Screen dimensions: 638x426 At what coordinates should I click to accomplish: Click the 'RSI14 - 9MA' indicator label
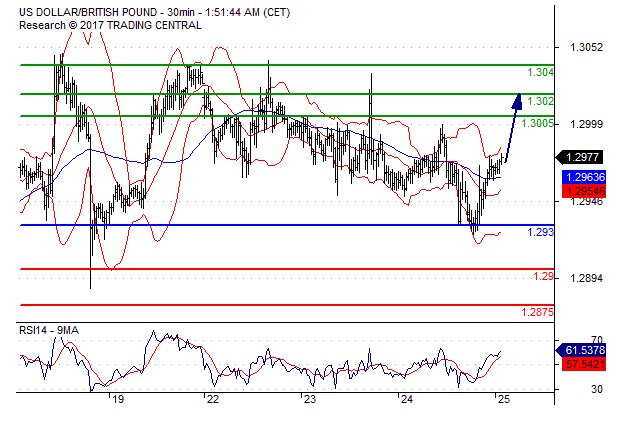pos(49,330)
